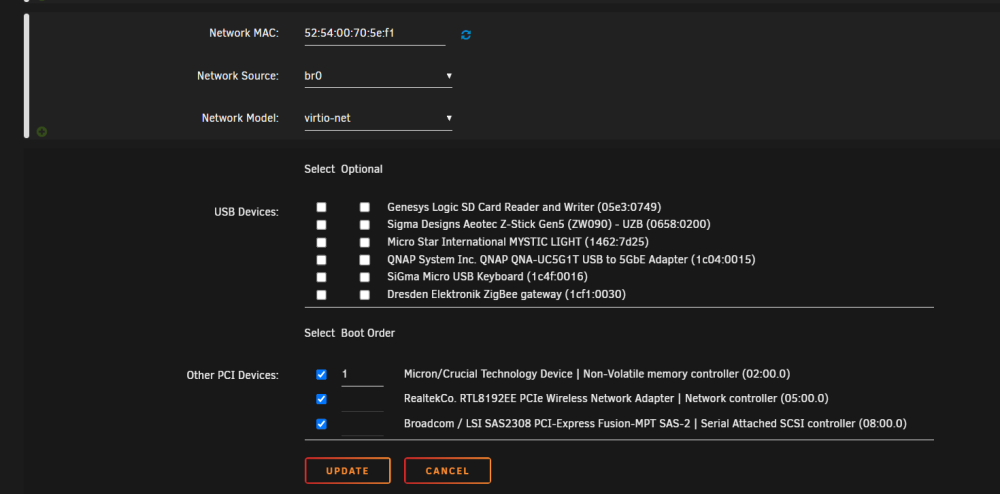Select the Dresden Elektronik ZigBee gateway checkbox
Viewport: 1000px width, 494px height.
[321, 295]
